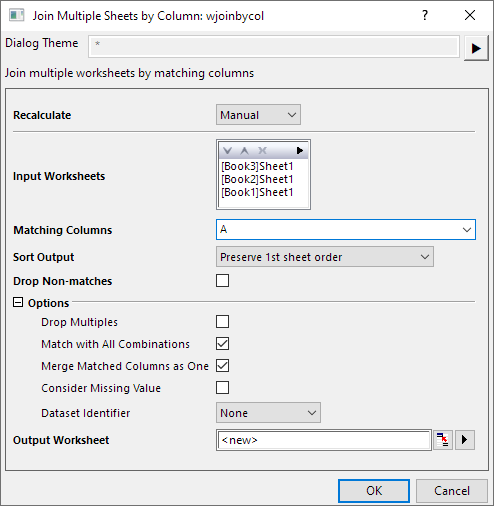Click the help question mark button
This screenshot has height=506, width=494.
[x=425, y=15]
